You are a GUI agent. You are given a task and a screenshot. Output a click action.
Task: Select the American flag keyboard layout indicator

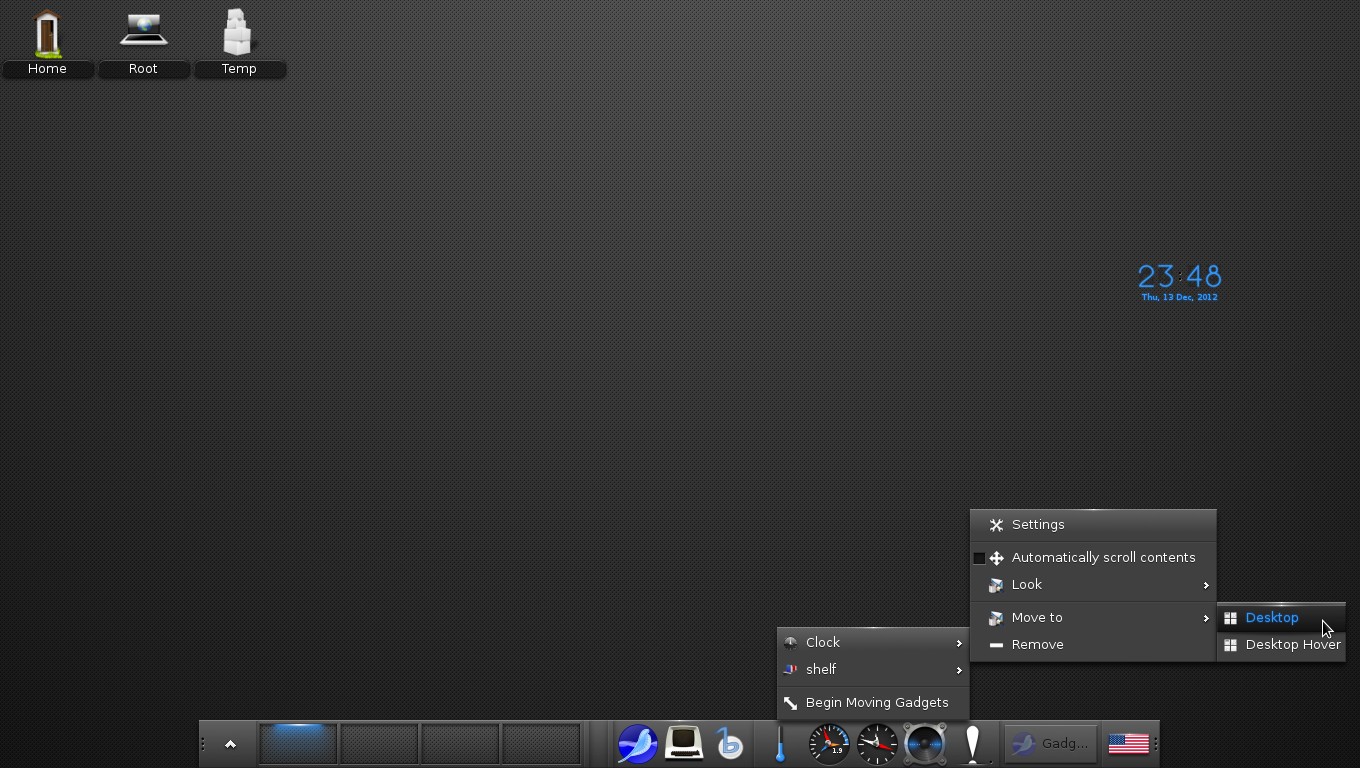point(1129,744)
